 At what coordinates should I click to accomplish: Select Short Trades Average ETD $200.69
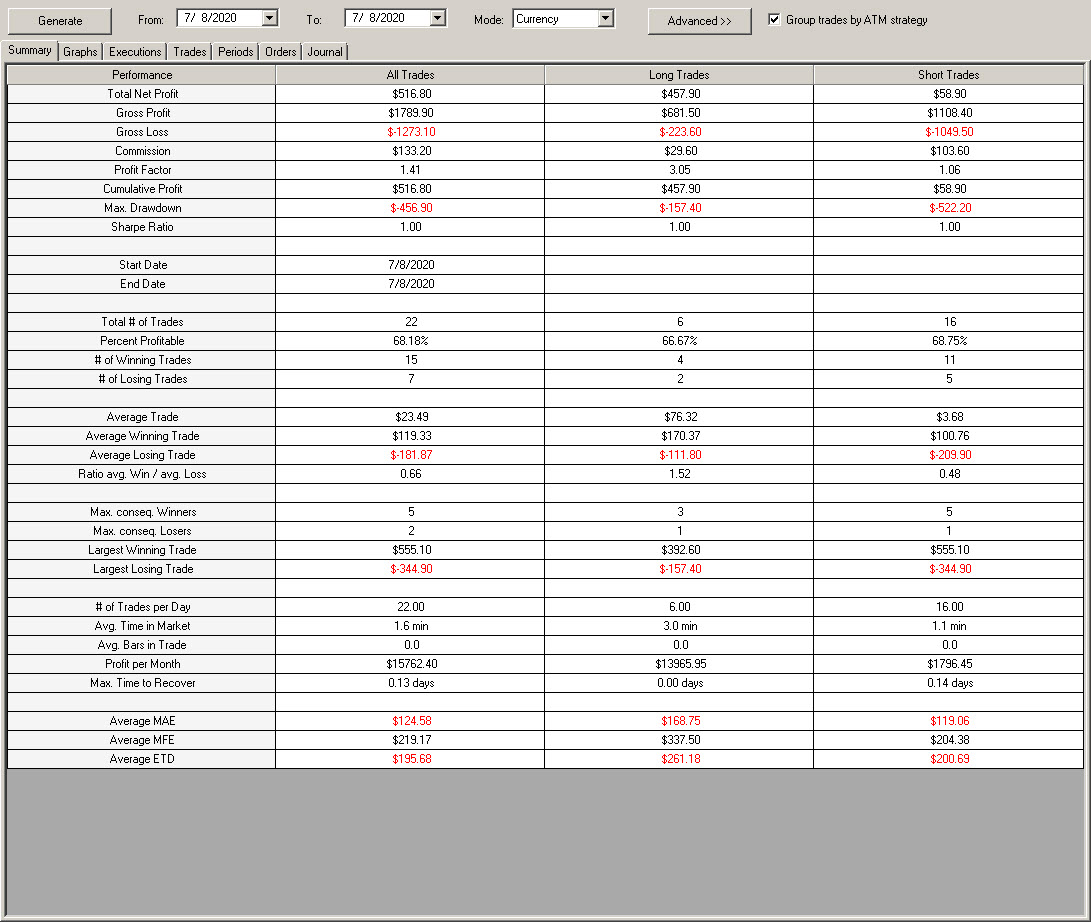tap(949, 759)
